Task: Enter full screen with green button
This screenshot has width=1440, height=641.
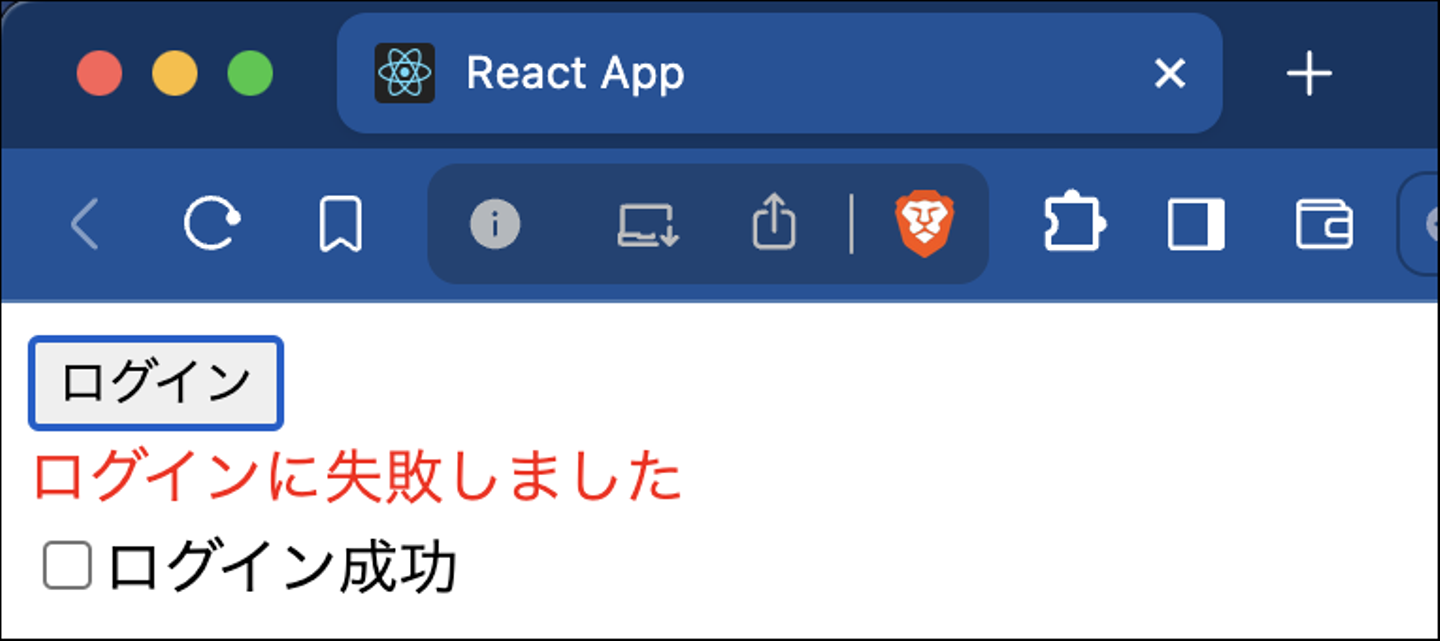Action: 250,74
